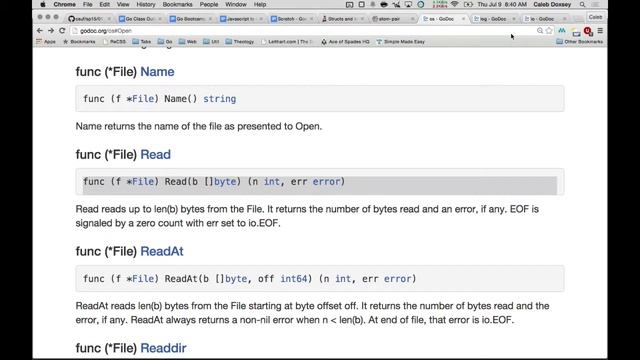Click the int64 type in ReadAt signature
The height and width of the screenshot is (360, 640).
pos(293,279)
